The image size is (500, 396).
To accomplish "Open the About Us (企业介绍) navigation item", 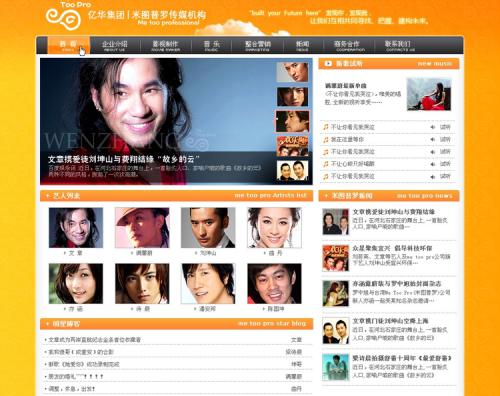I will pos(114,46).
